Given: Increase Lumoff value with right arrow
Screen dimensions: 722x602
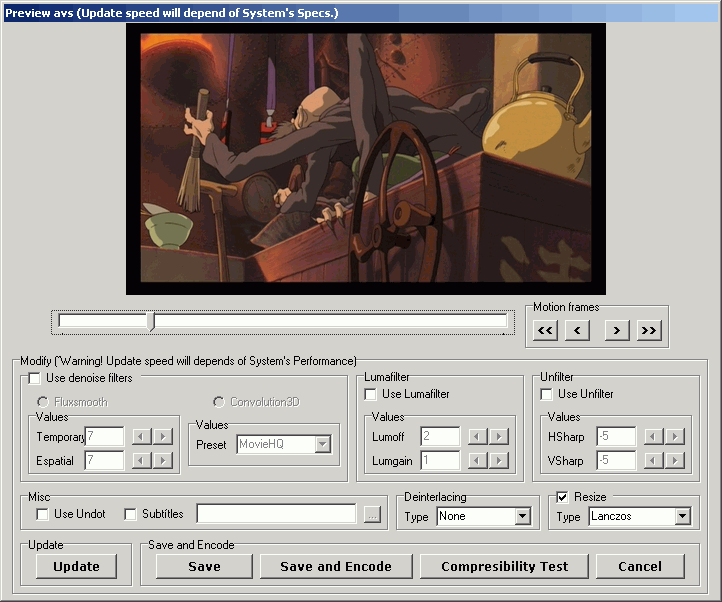Looking at the screenshot, I should coord(499,436).
